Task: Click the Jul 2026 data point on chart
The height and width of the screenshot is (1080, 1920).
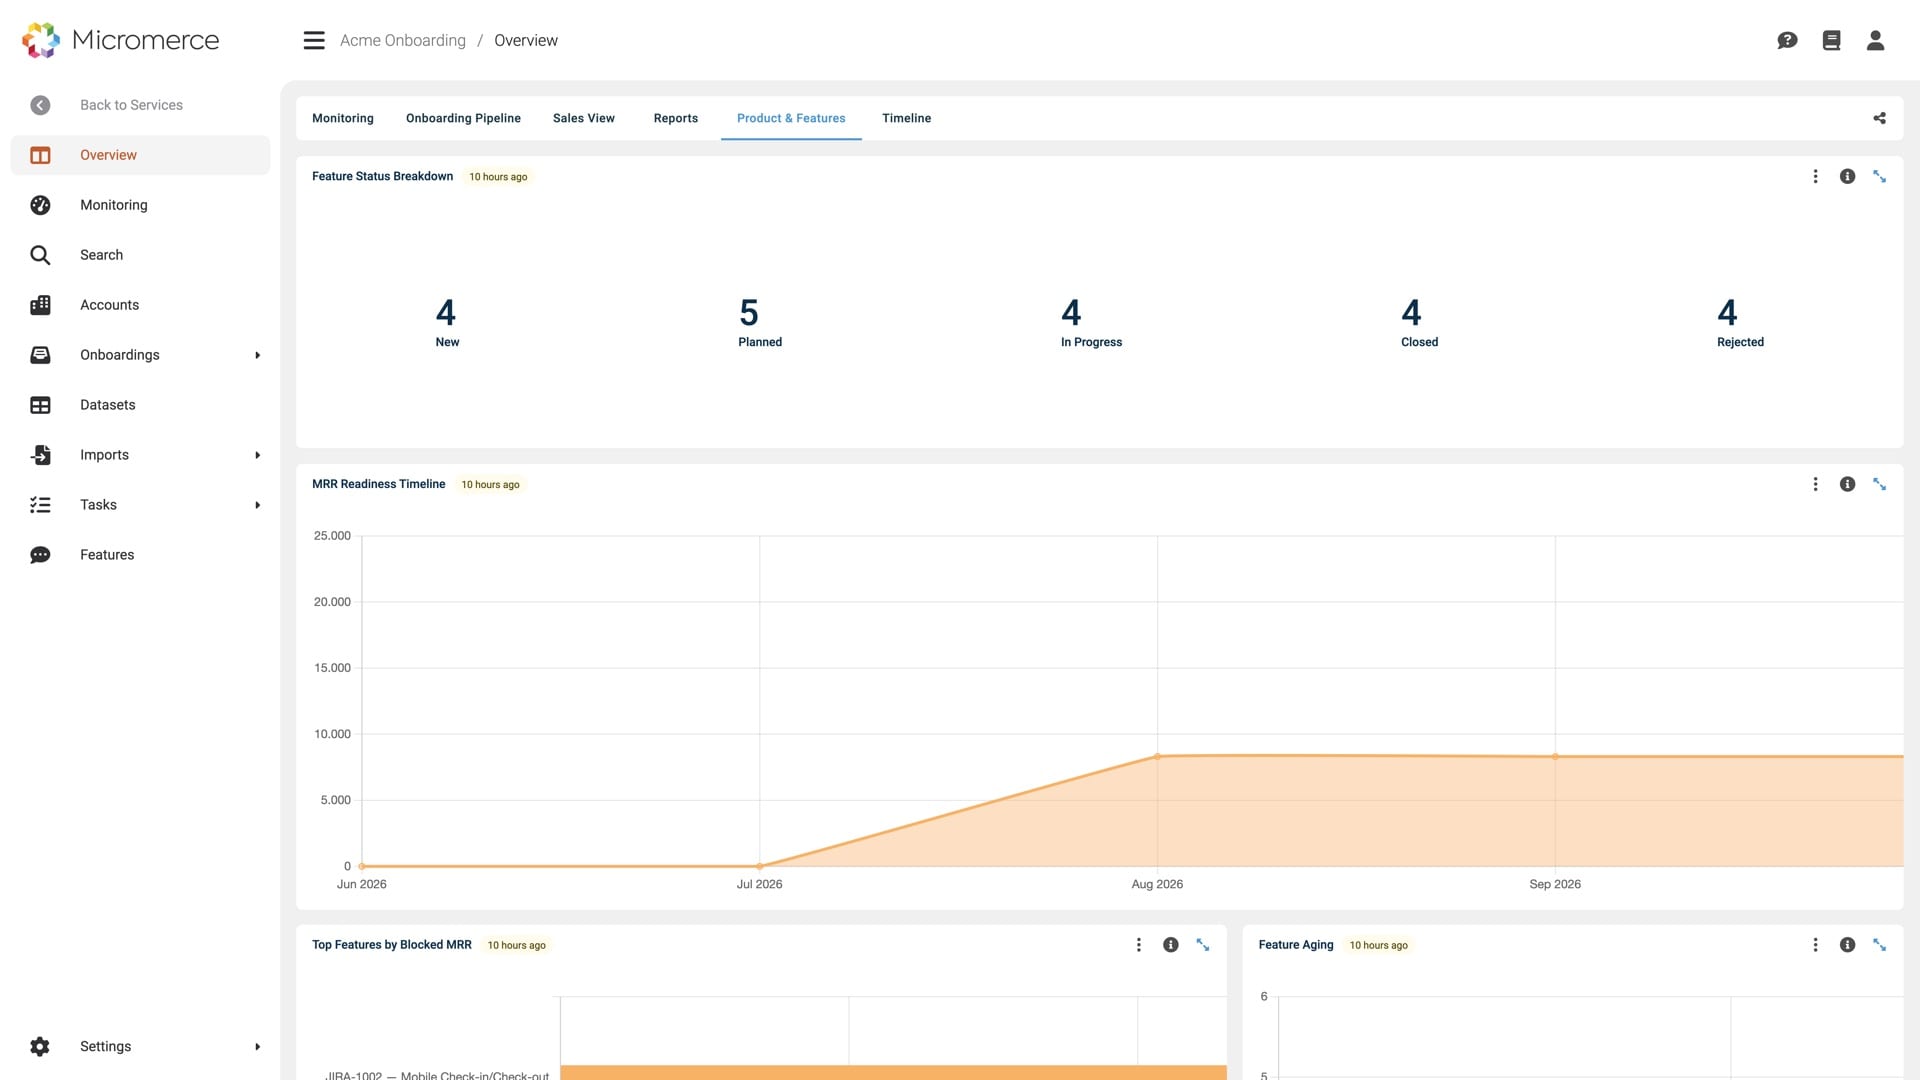Action: pyautogui.click(x=760, y=866)
